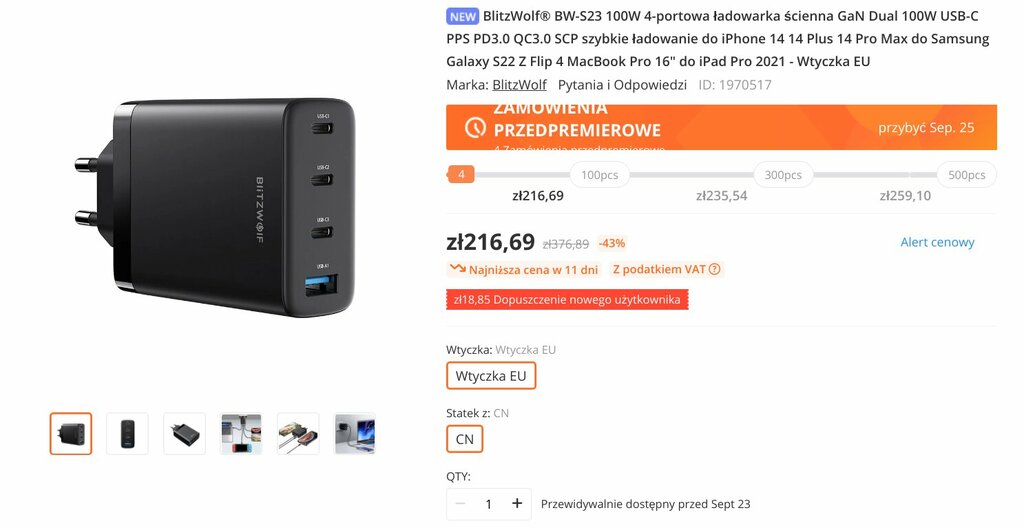The height and width of the screenshot is (528, 1024).
Task: Show the laptop charging thumbnail
Action: [355, 434]
